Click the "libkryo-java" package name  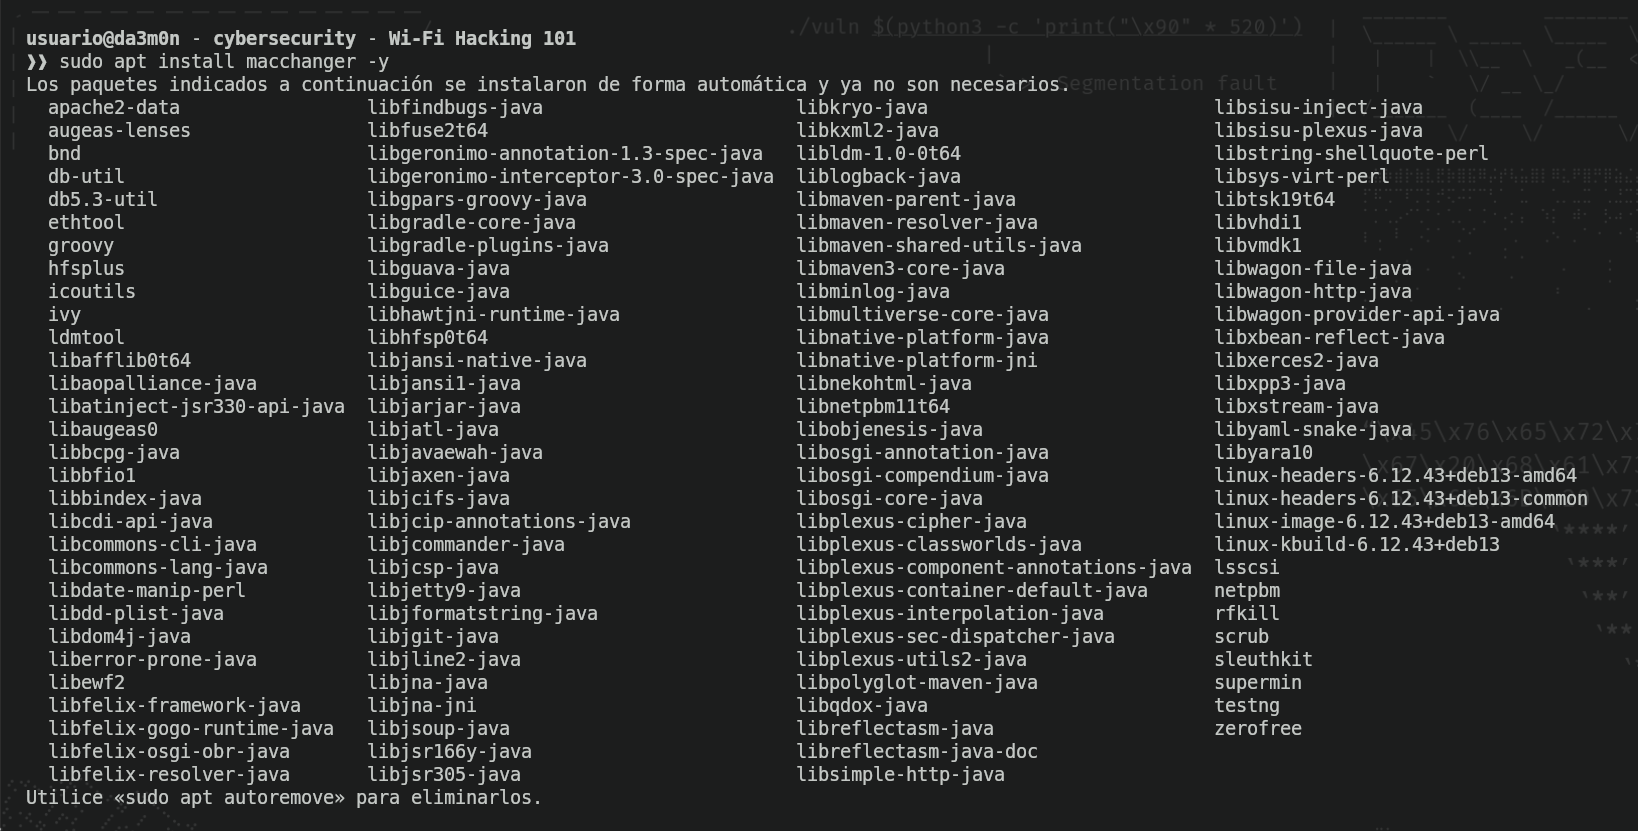tap(862, 108)
